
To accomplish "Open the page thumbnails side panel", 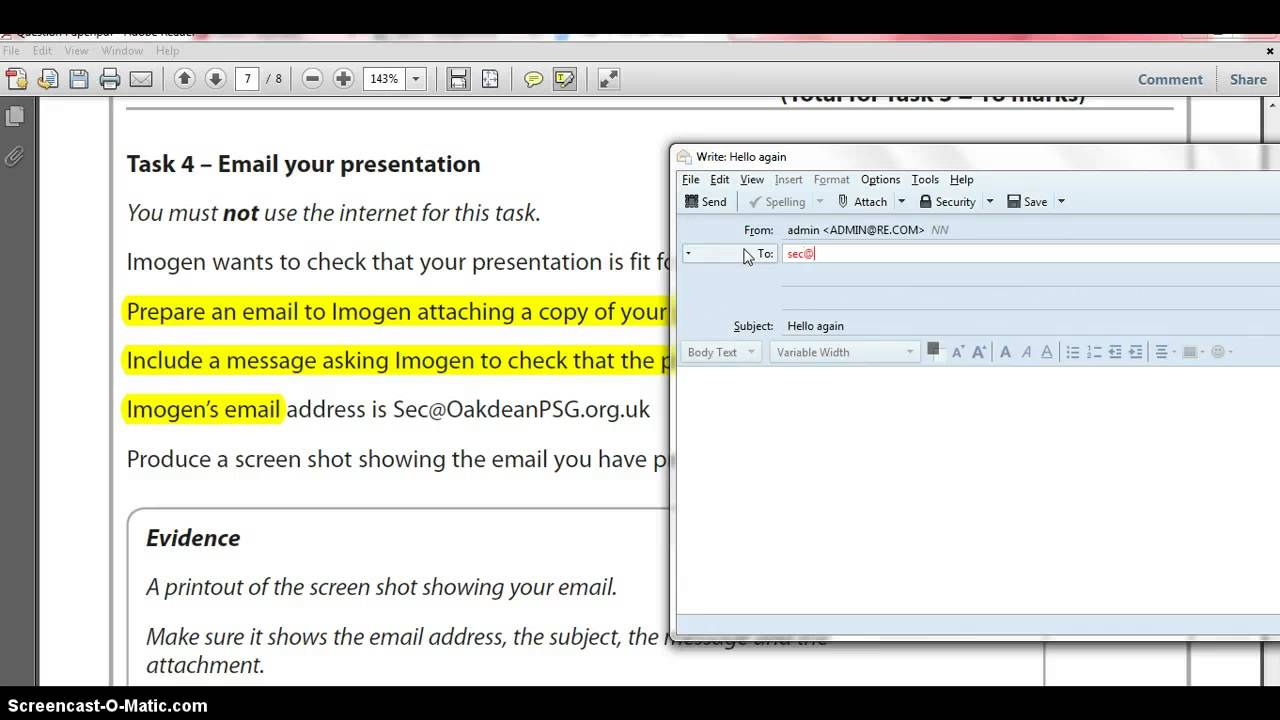I will coord(15,117).
